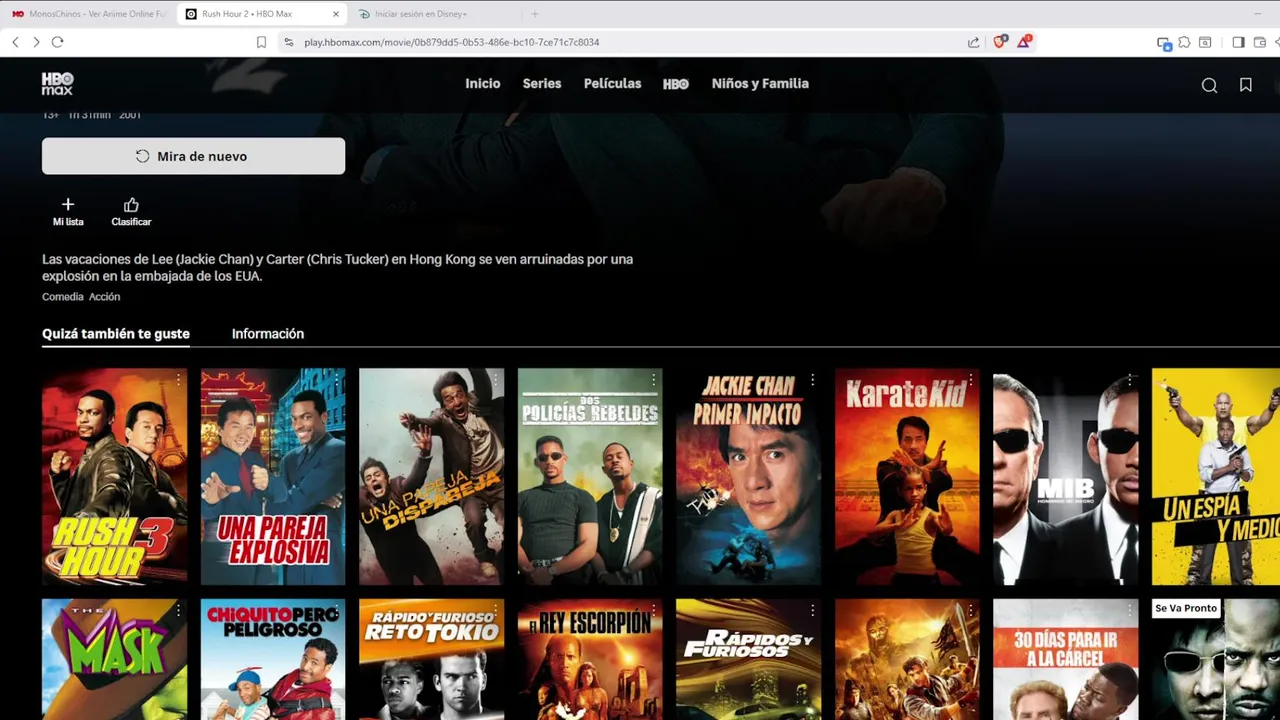Open Rápidos y Furiosos poster

(748, 659)
